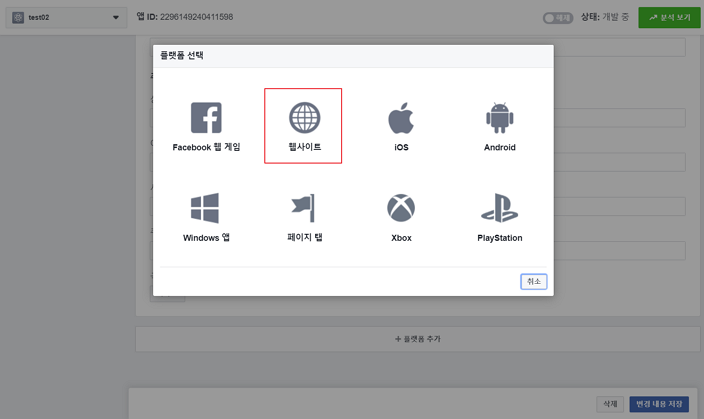
Task: Click the PlayStation label text
Action: pos(500,238)
